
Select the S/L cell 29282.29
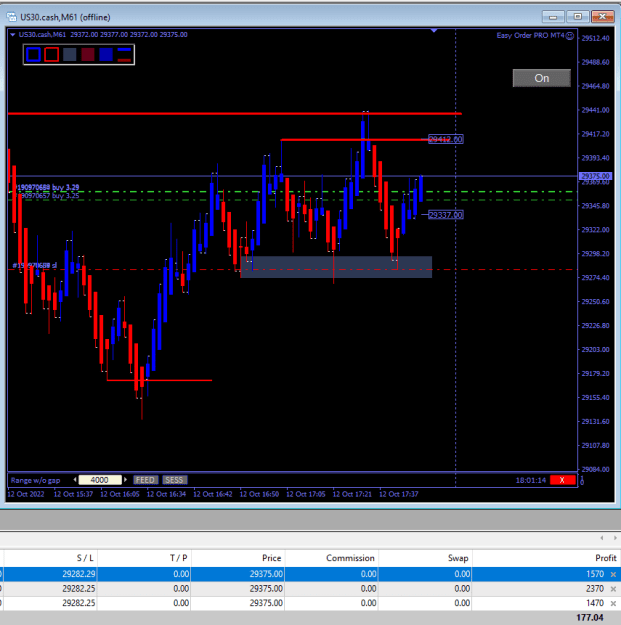click(79, 574)
